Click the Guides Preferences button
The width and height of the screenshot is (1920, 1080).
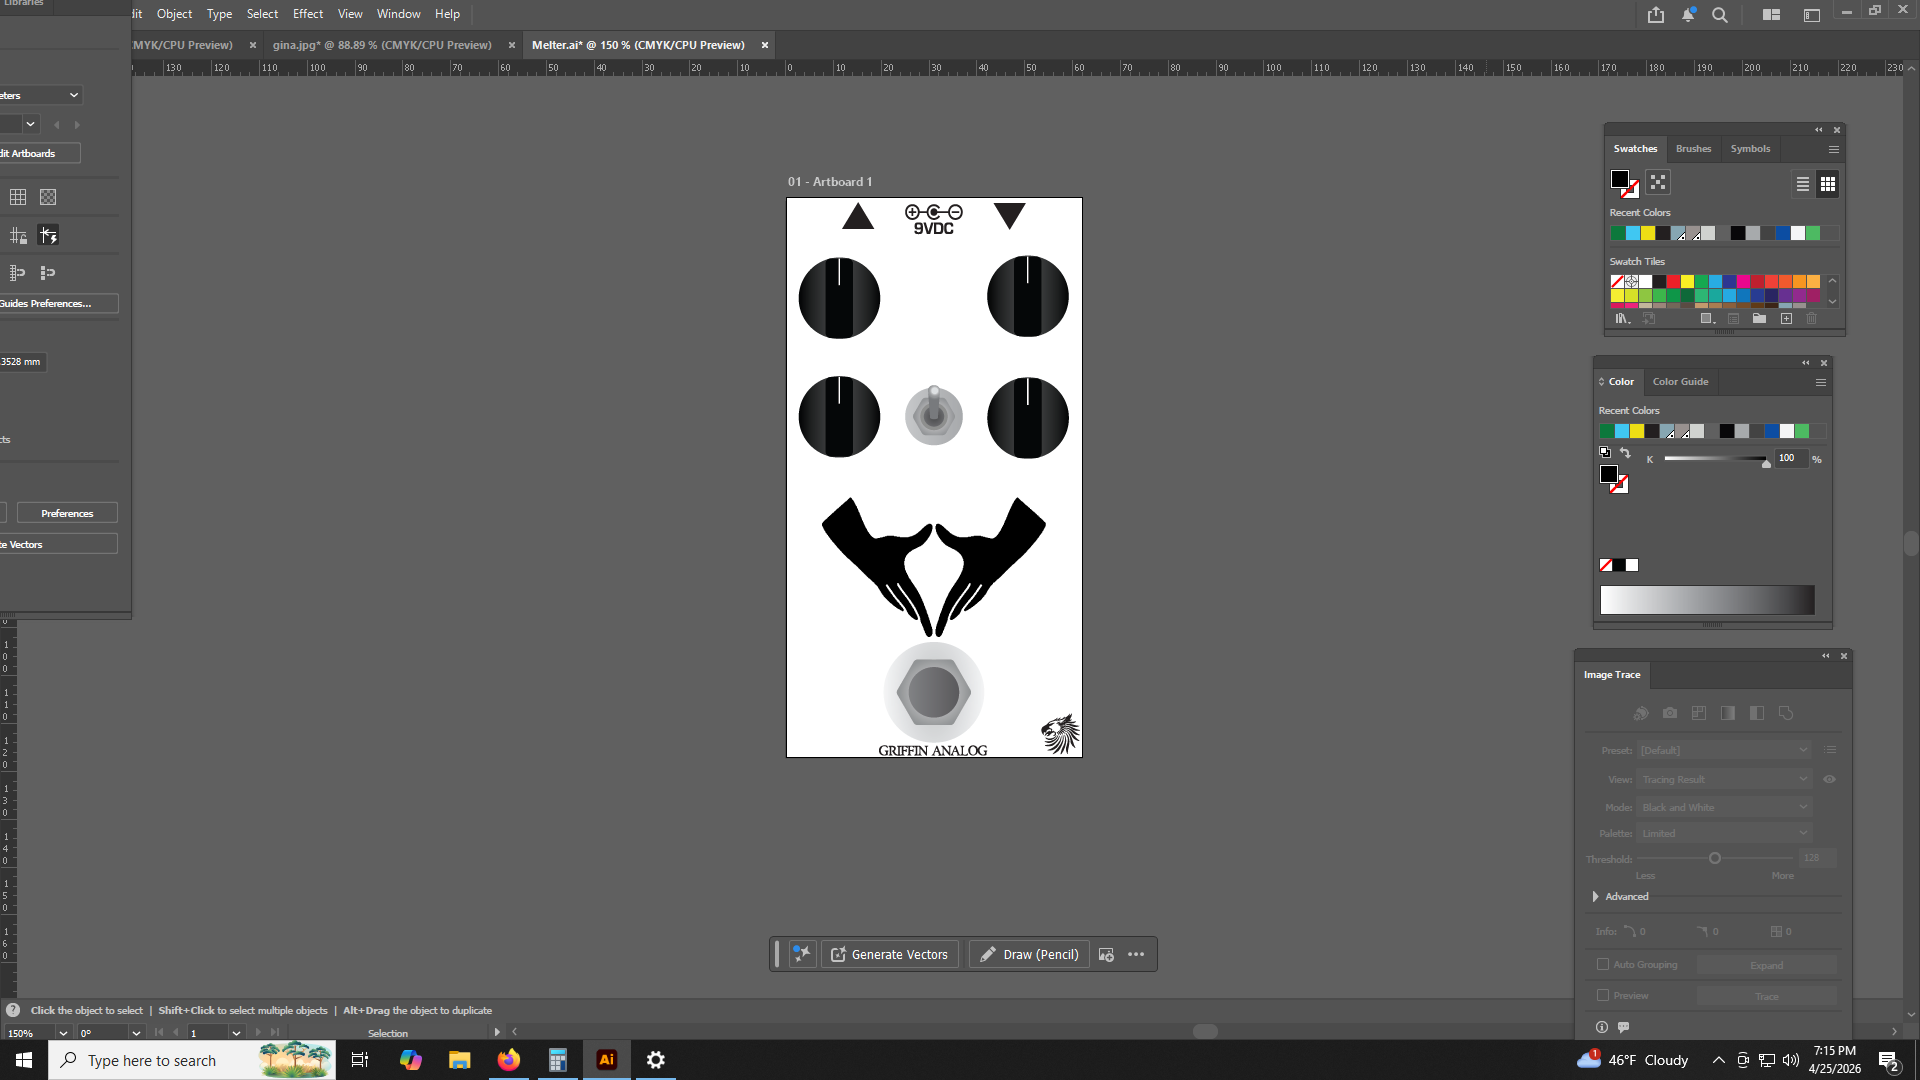coord(58,304)
